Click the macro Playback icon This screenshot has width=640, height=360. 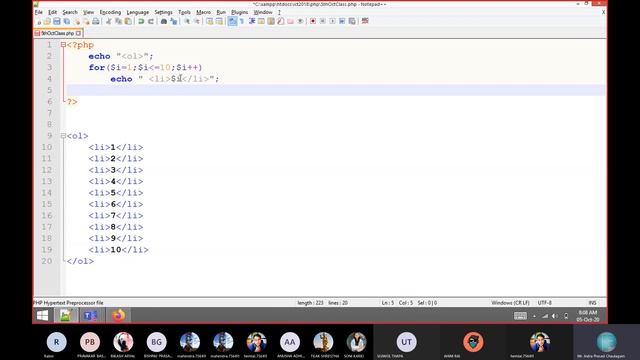click(x=333, y=21)
